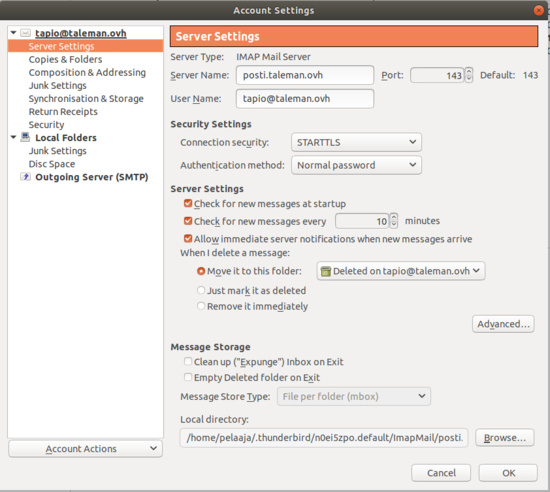
Task: Click the Local directory path field
Action: 324,438
